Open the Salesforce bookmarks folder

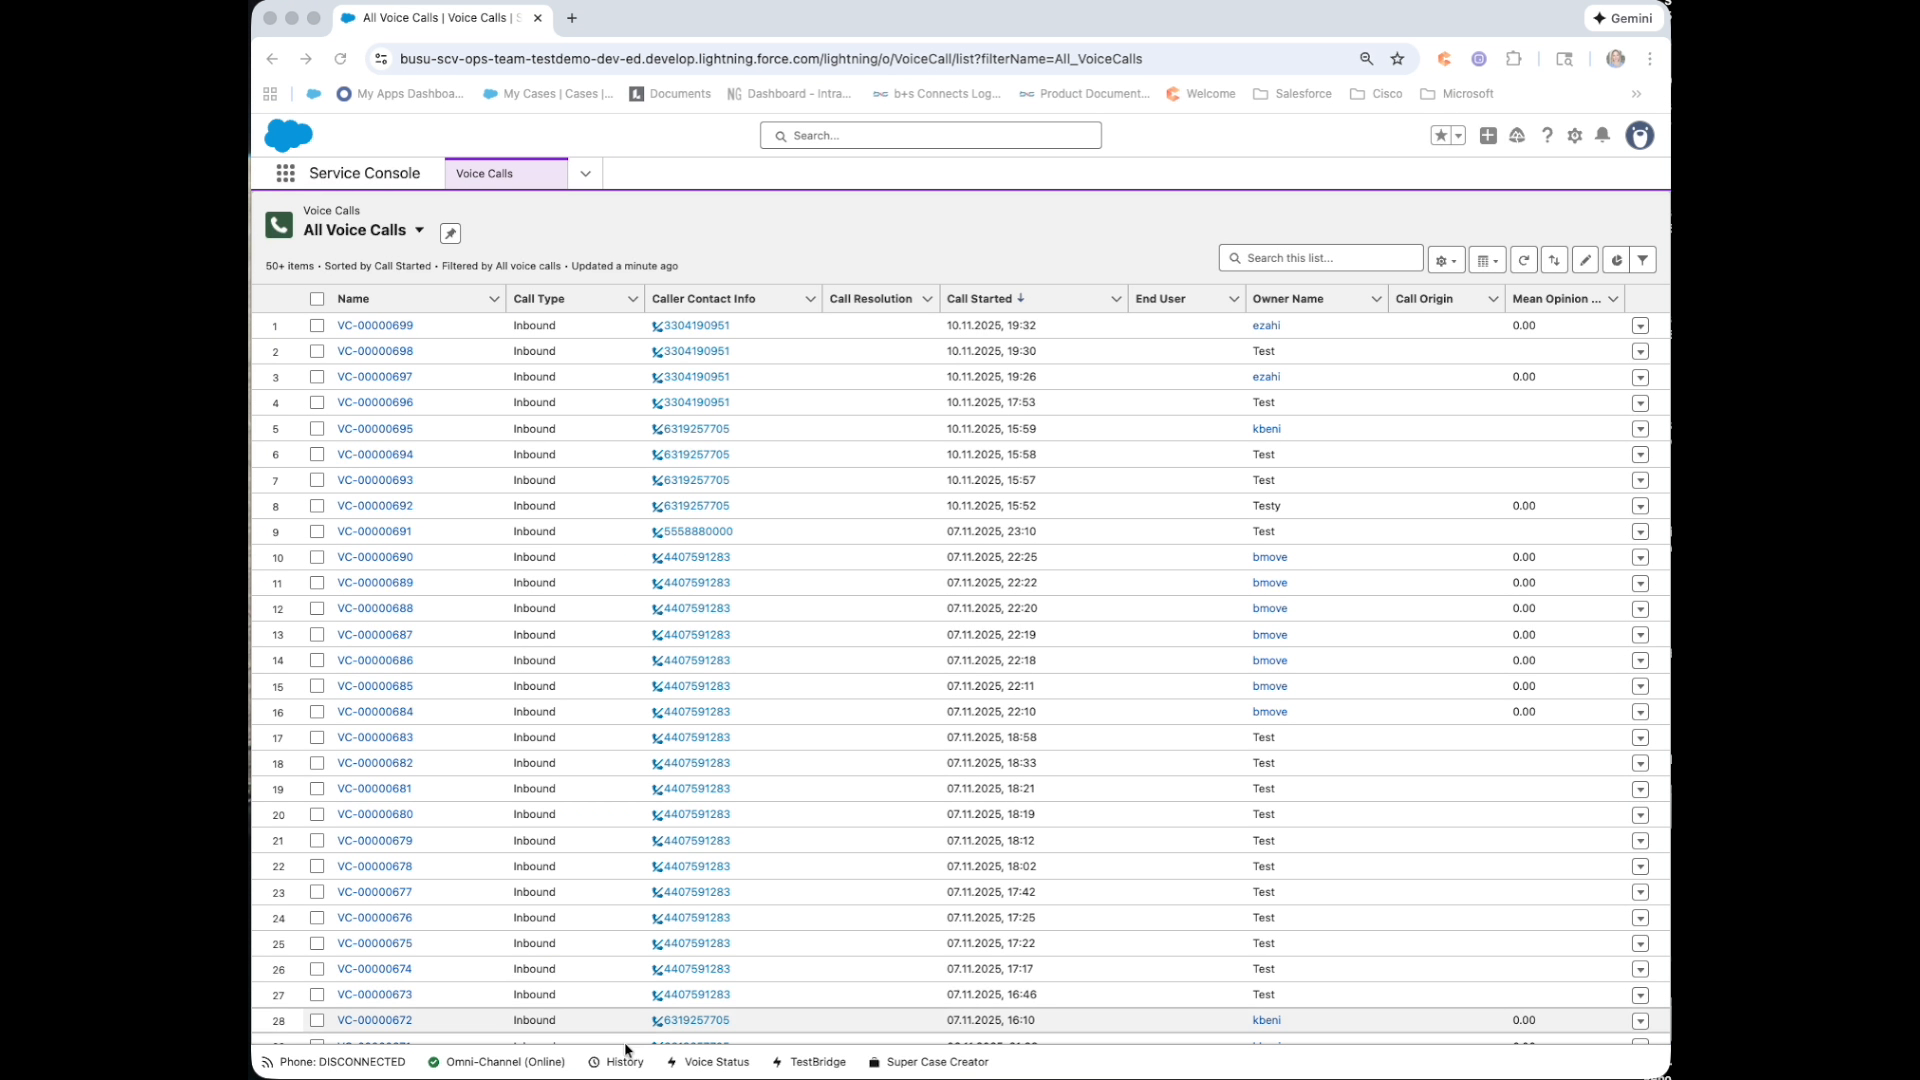(1292, 93)
